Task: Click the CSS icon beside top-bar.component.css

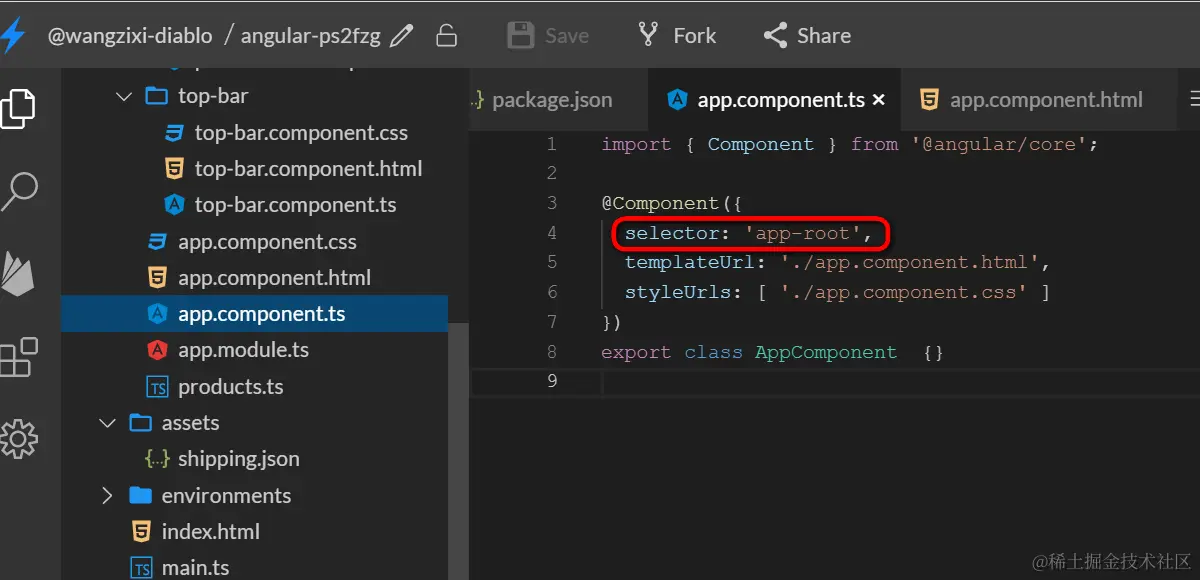Action: click(x=174, y=133)
